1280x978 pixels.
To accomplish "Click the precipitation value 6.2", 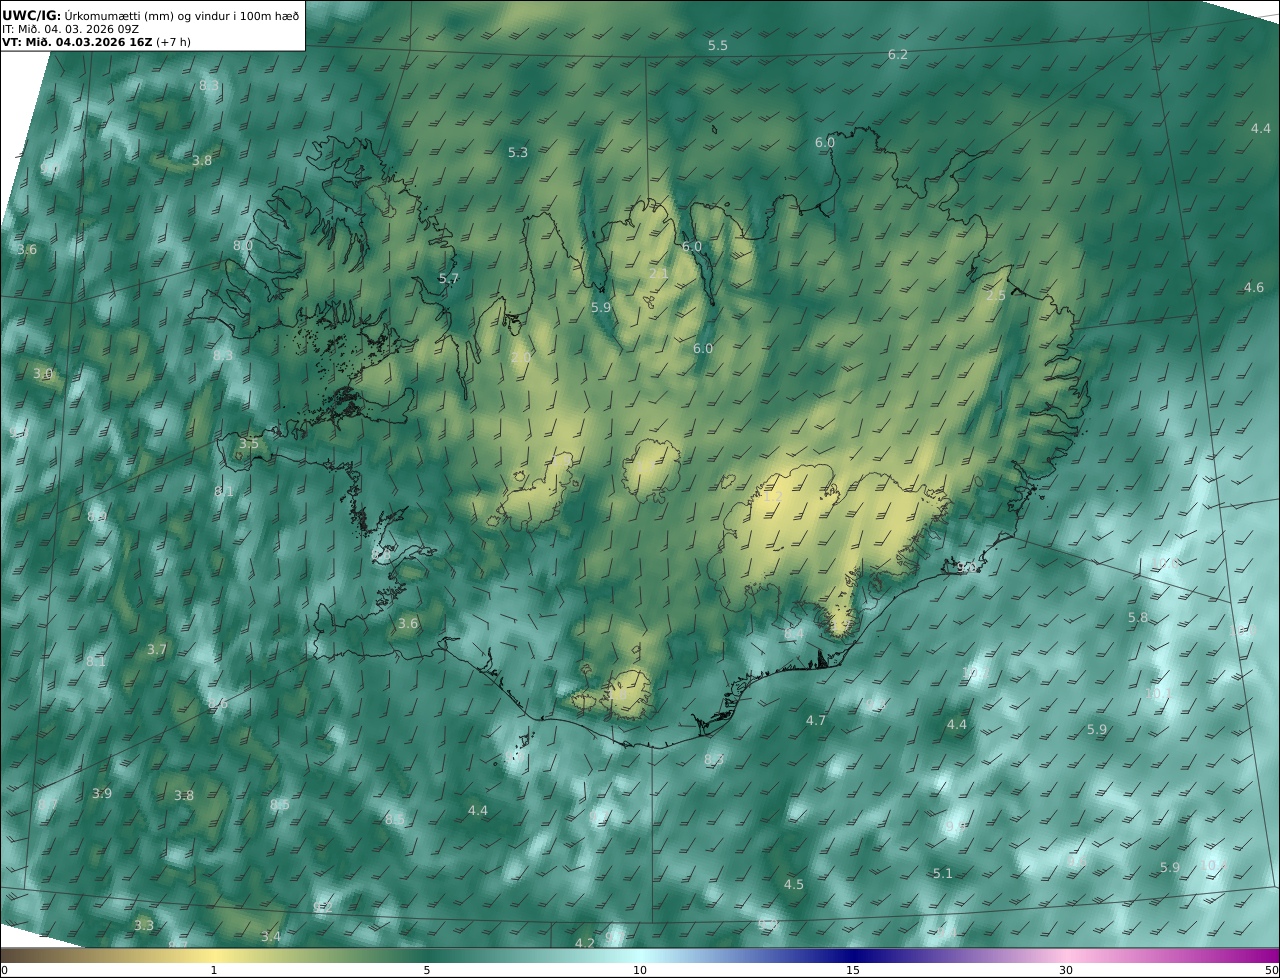I will tap(898, 54).
